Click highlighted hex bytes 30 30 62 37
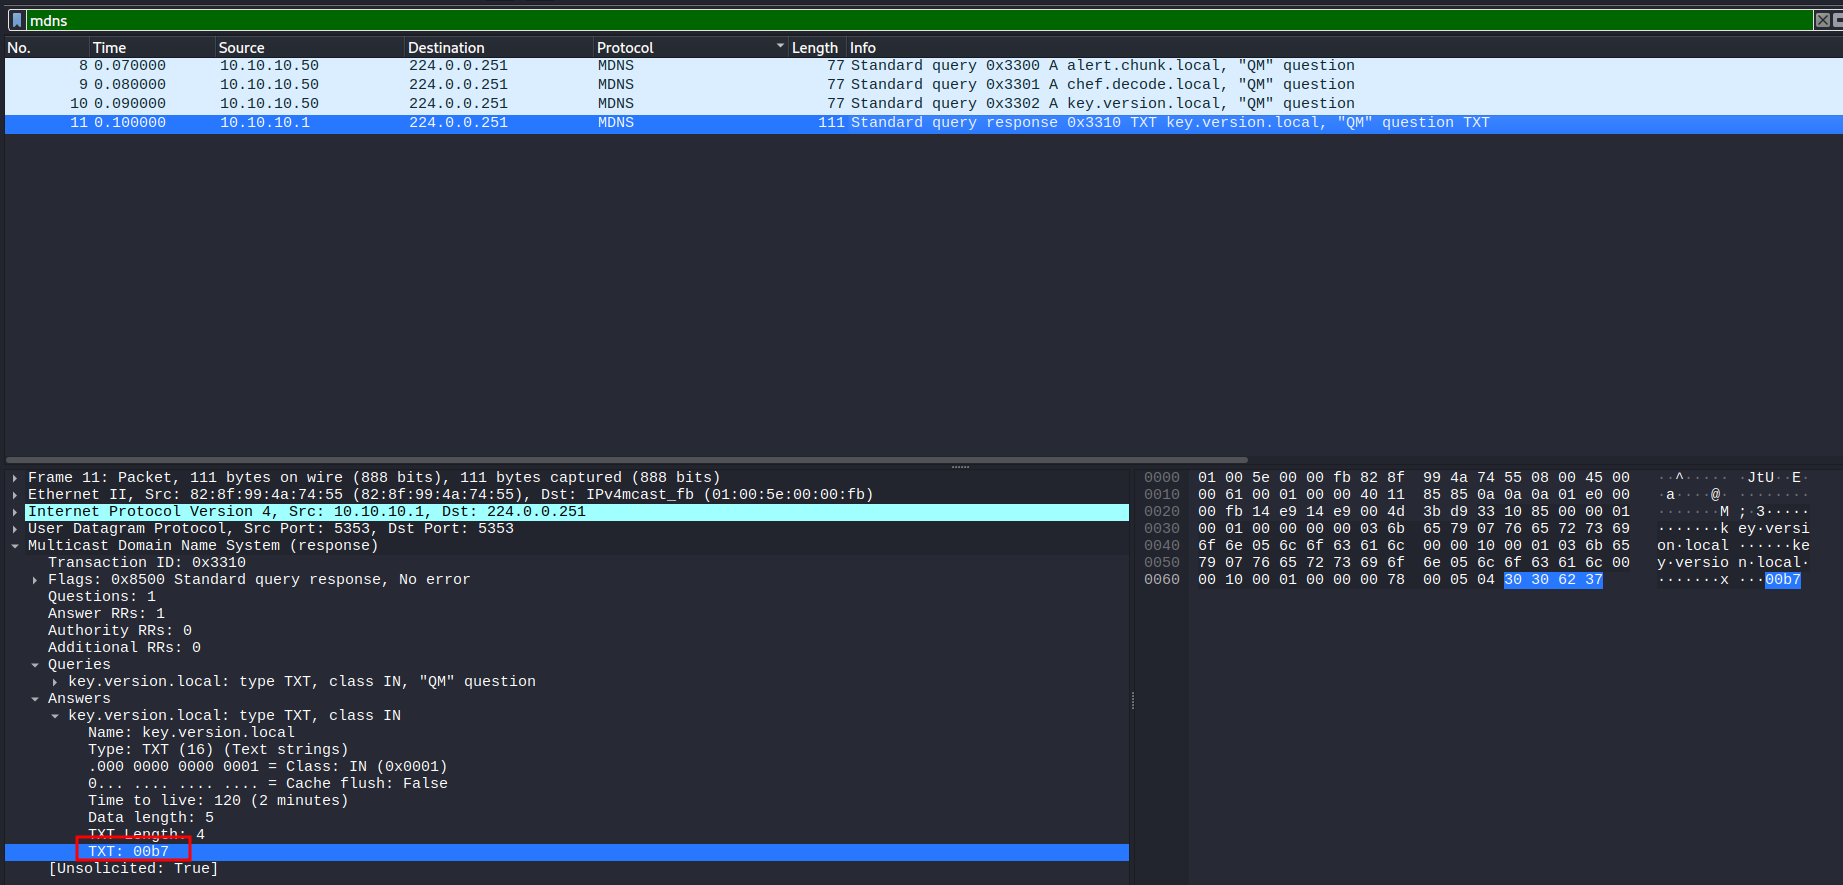The width and height of the screenshot is (1843, 885). tap(1553, 580)
